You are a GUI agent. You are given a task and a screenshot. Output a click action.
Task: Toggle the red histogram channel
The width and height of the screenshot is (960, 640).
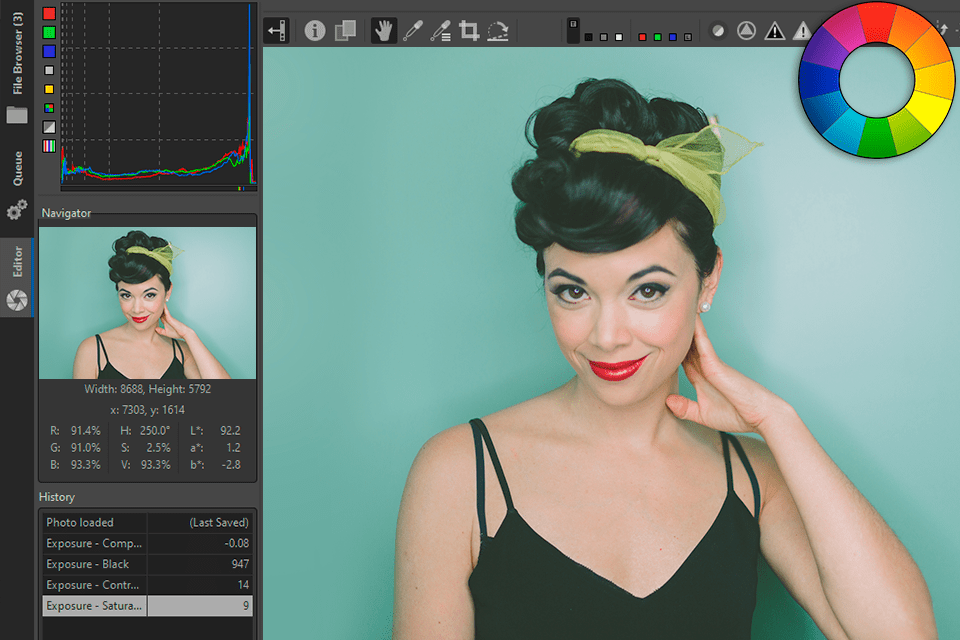[49, 14]
